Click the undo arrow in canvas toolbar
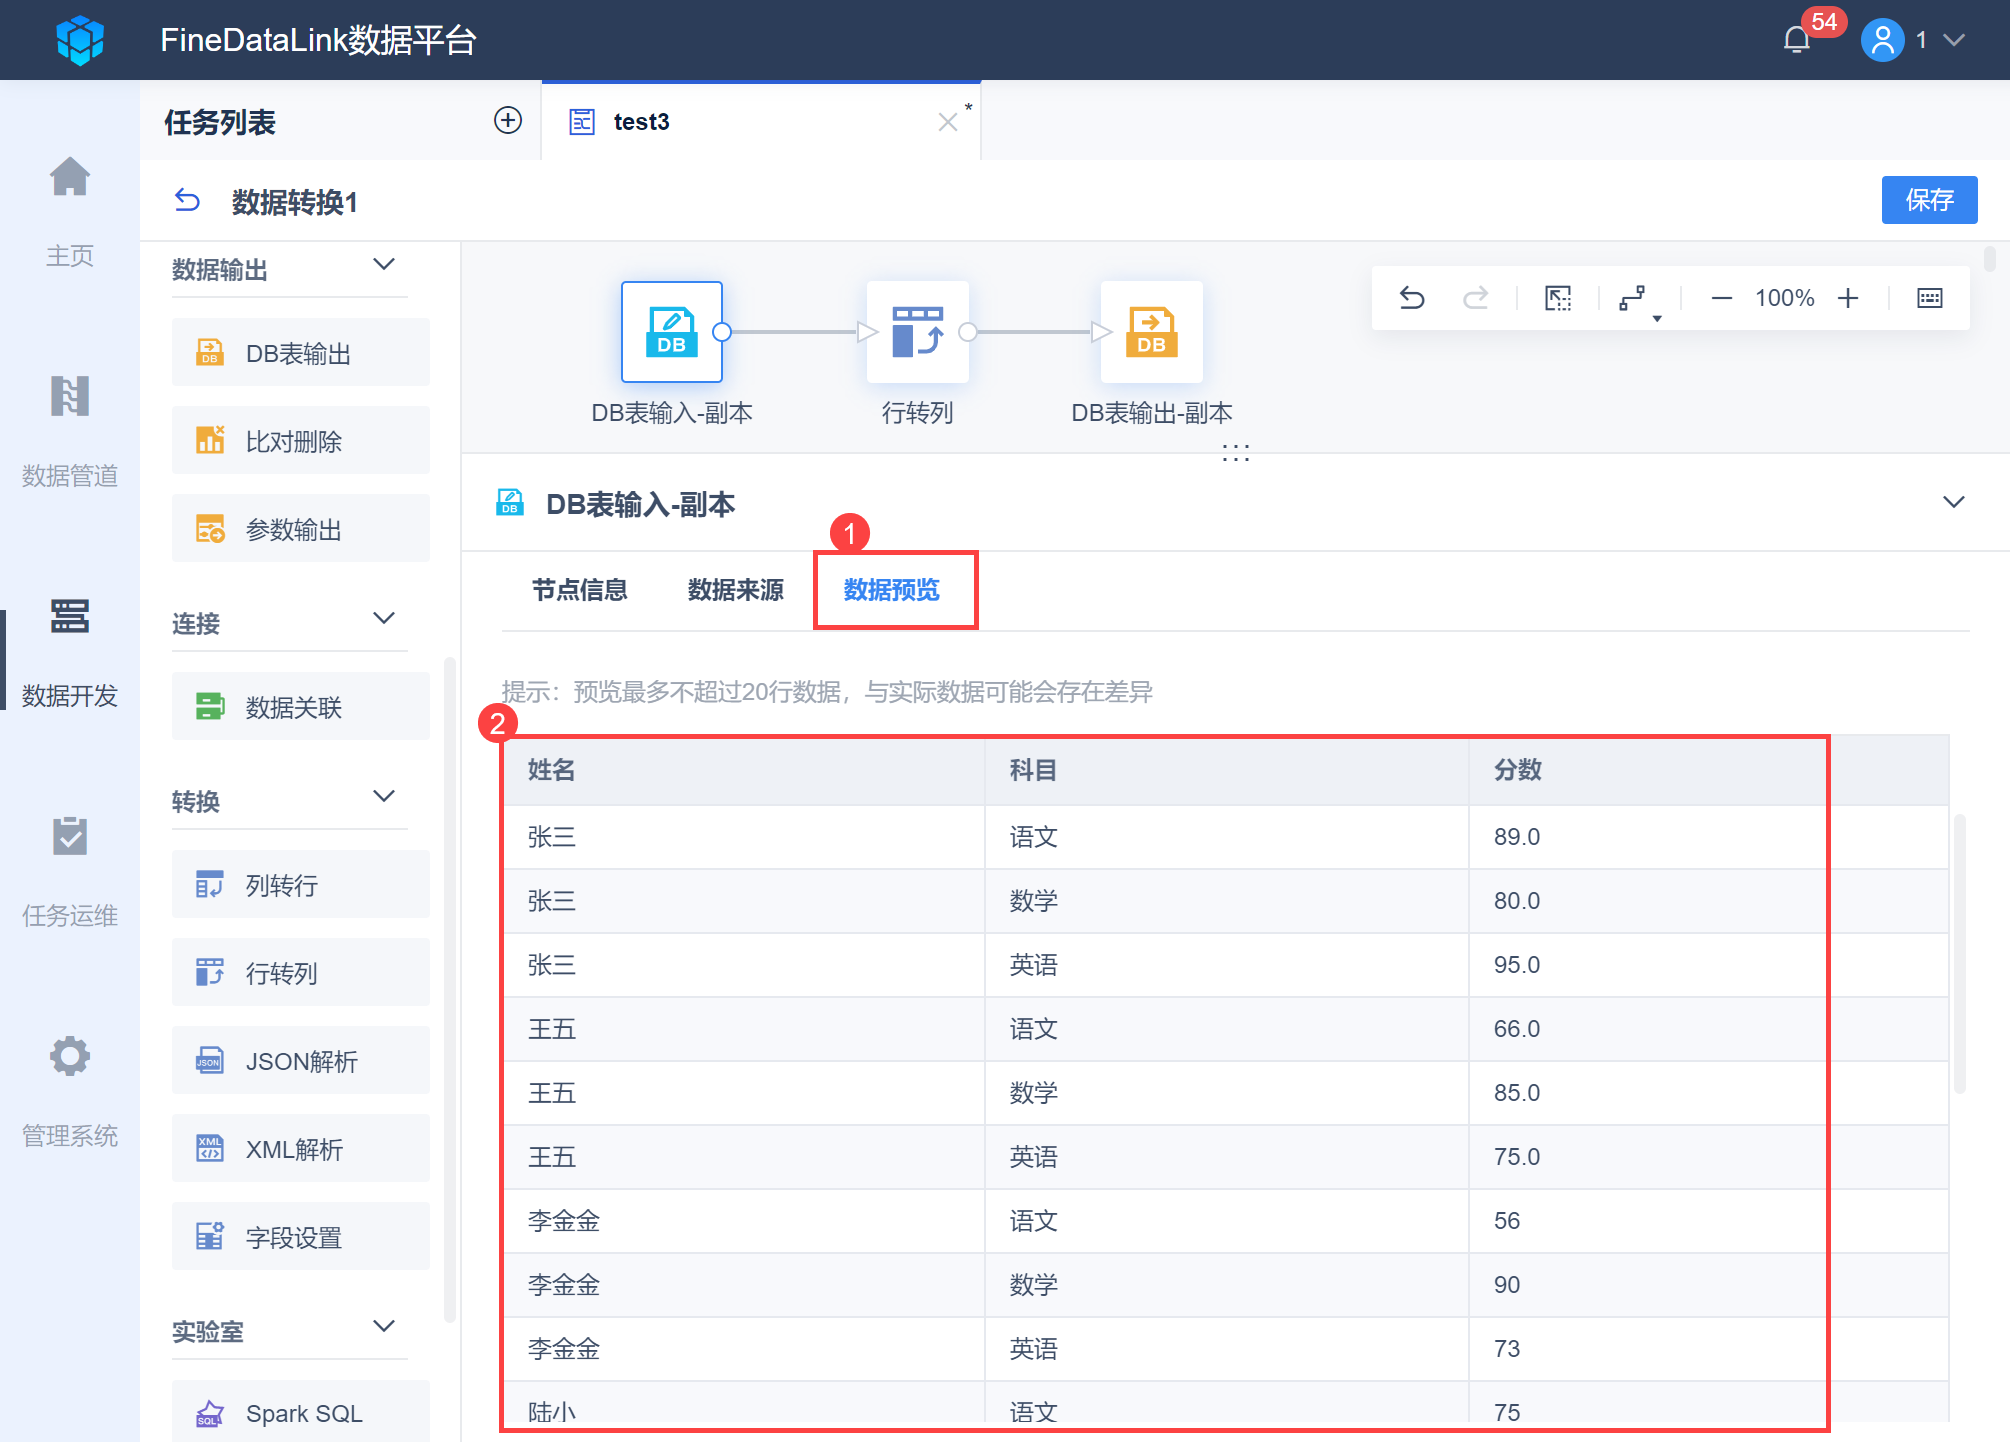This screenshot has height=1442, width=2010. click(x=1412, y=298)
